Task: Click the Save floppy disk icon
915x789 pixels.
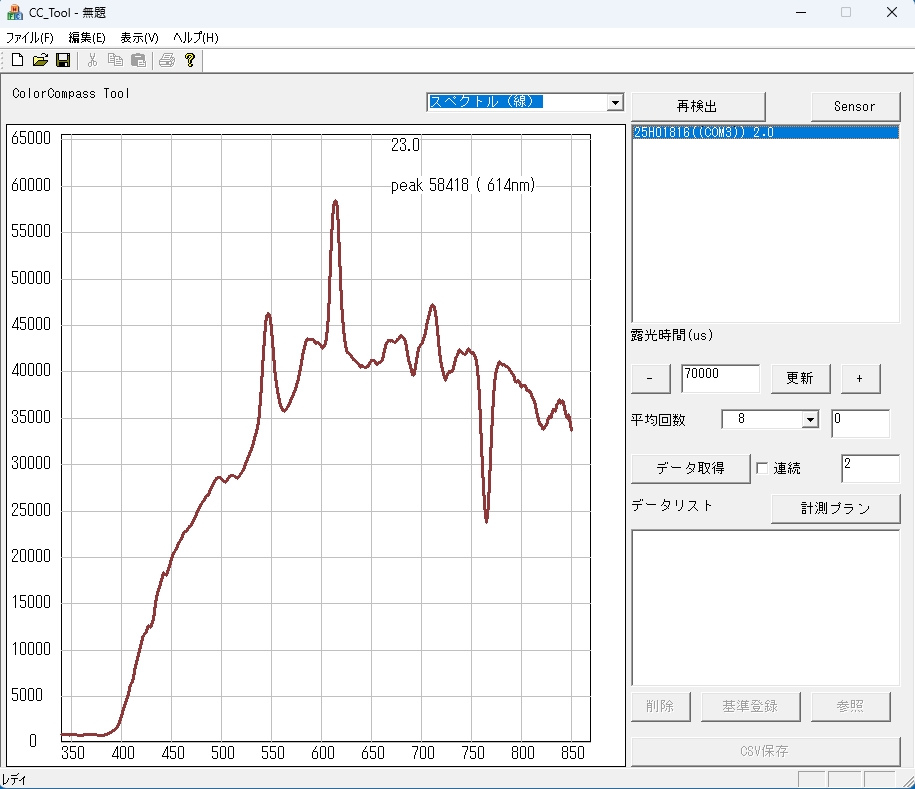Action: click(63, 61)
